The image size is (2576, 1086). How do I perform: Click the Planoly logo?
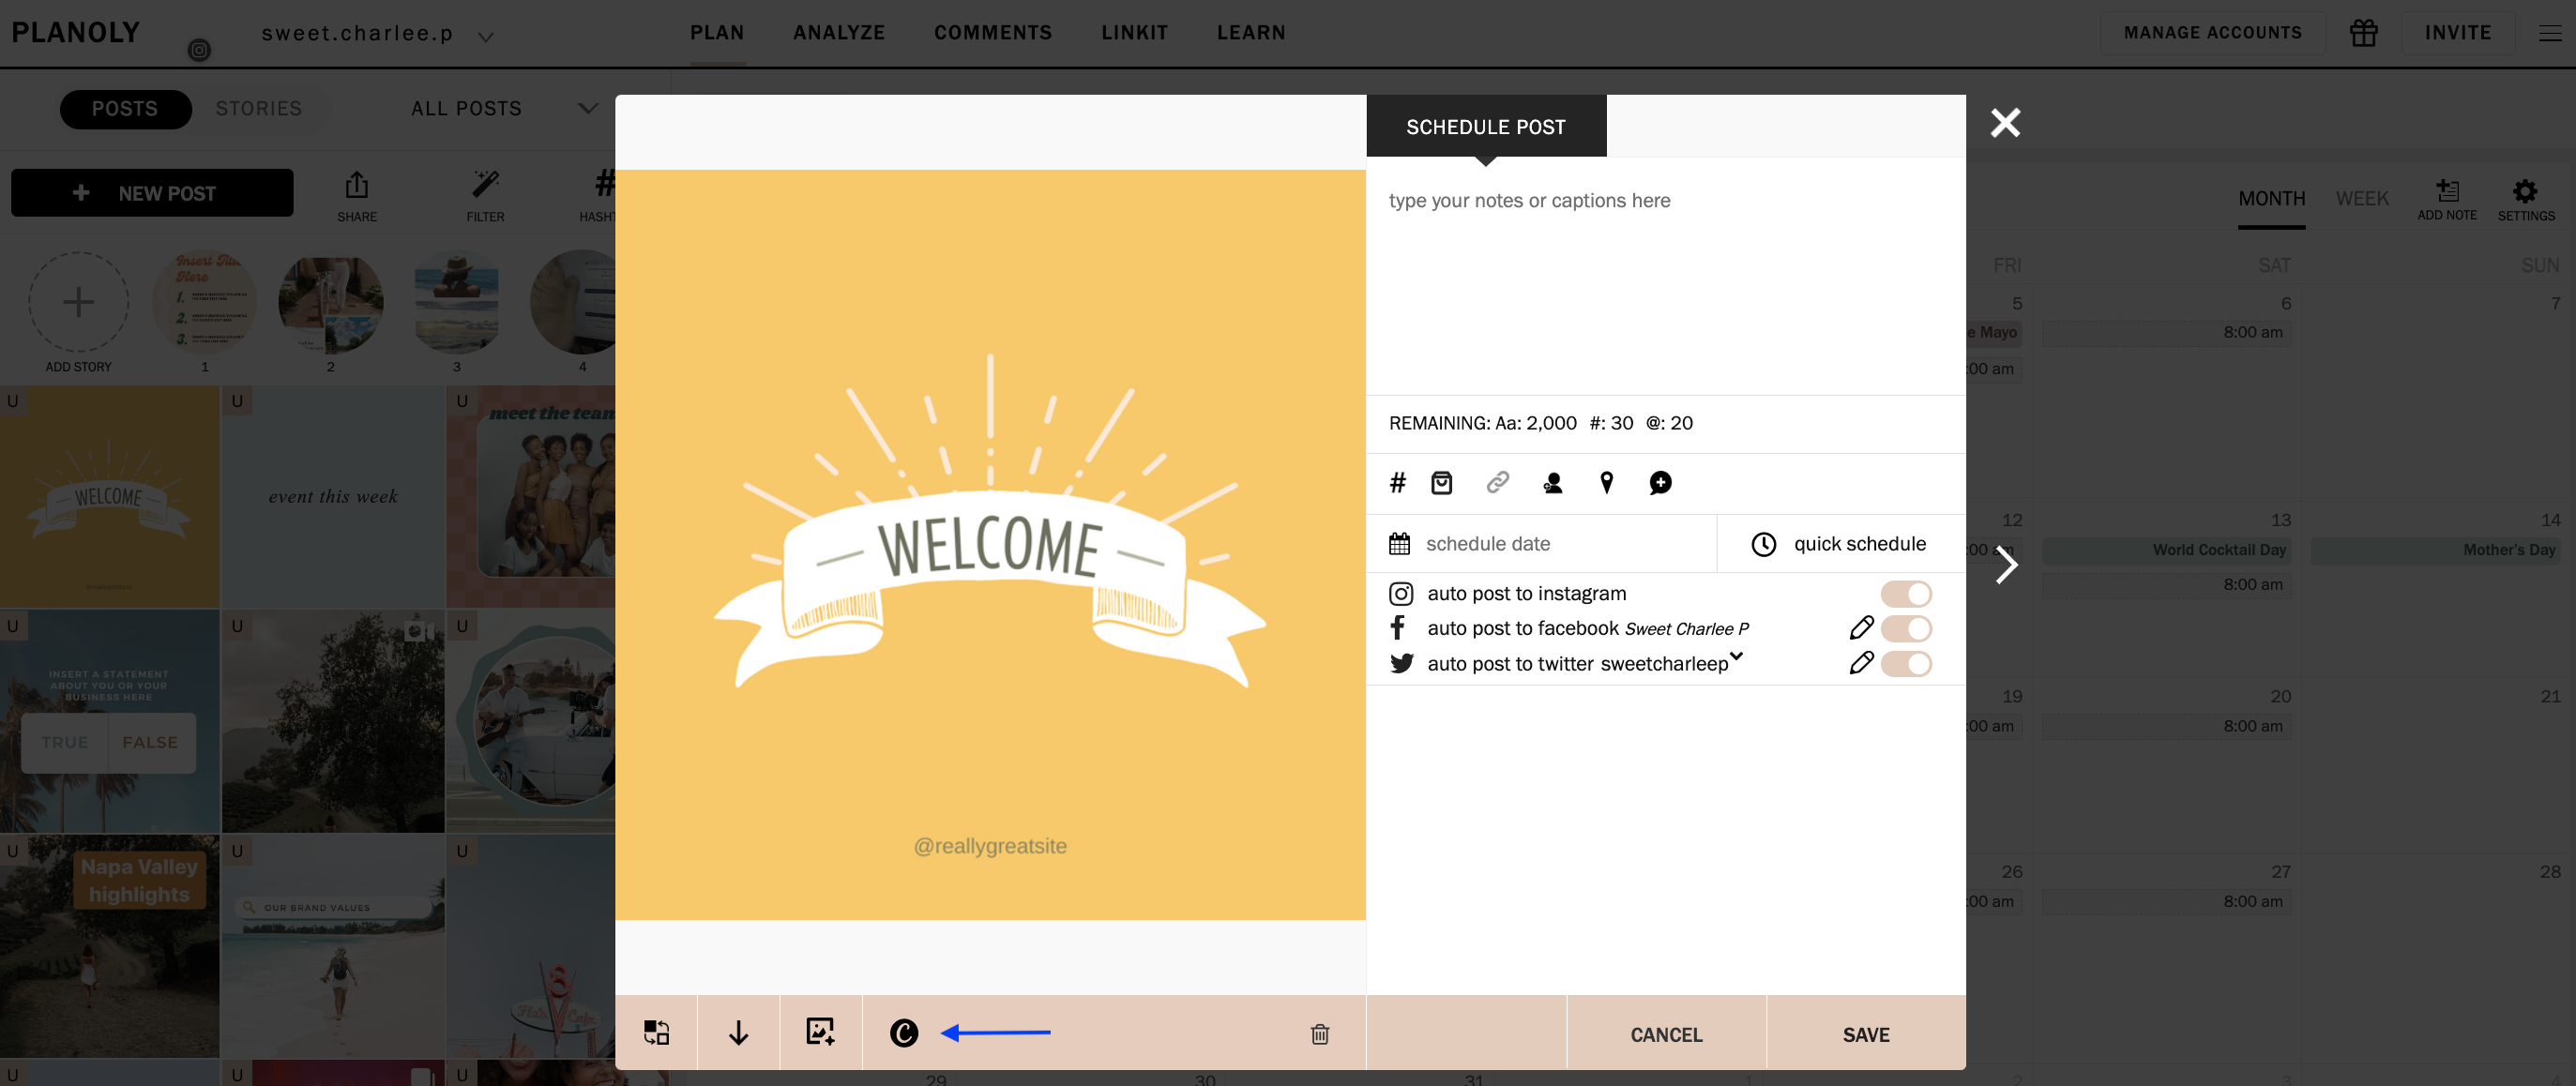coord(76,32)
